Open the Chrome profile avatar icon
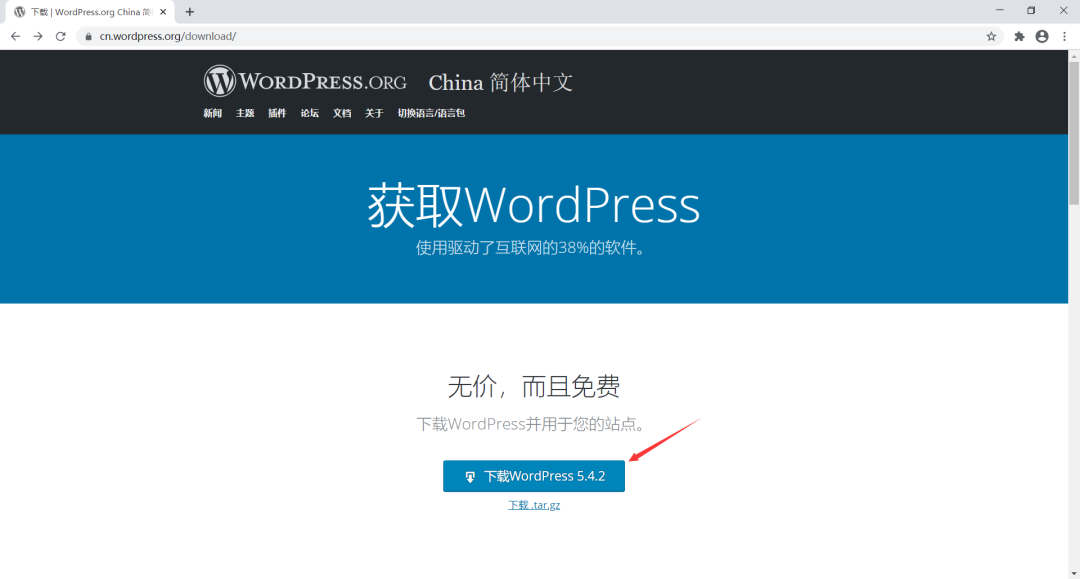 tap(1042, 36)
